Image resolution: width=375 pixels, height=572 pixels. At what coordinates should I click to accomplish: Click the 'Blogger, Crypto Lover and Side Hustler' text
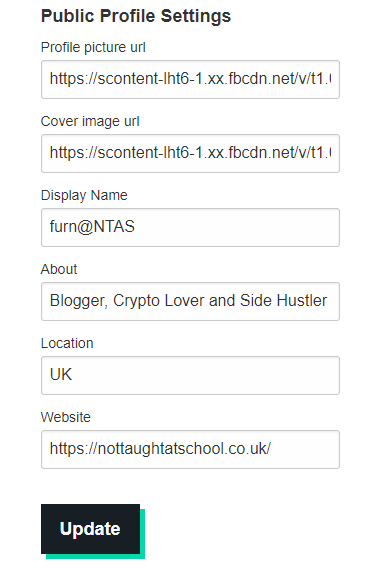[188, 301]
